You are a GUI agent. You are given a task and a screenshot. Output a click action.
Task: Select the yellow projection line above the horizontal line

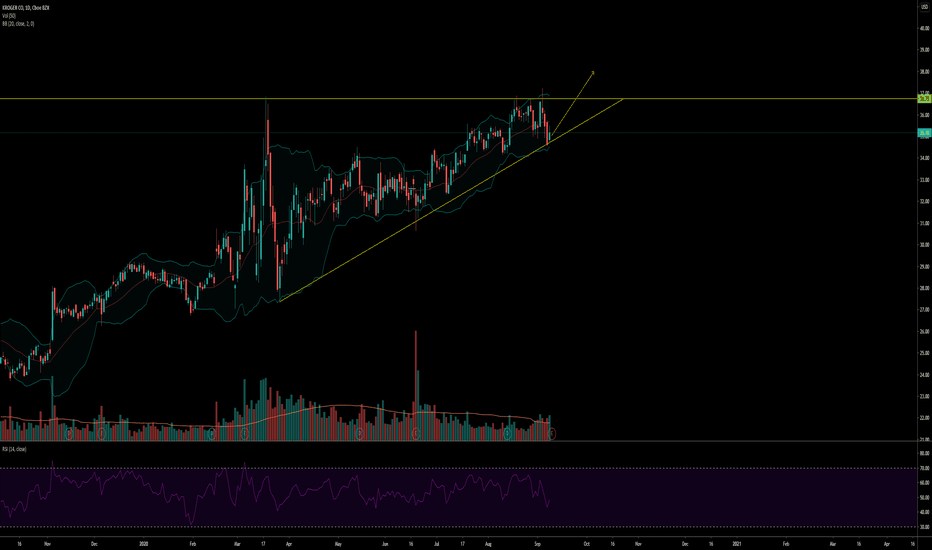pyautogui.click(x=572, y=105)
